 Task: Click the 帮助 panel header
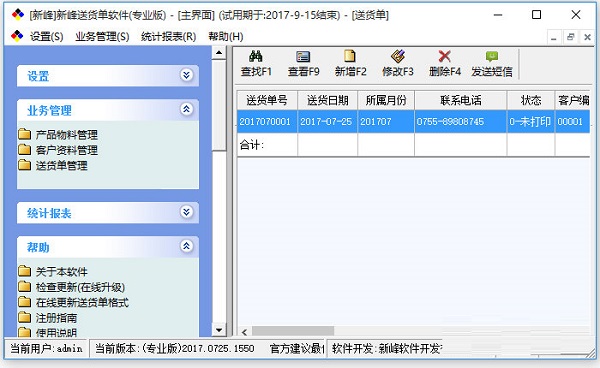pyautogui.click(x=108, y=247)
